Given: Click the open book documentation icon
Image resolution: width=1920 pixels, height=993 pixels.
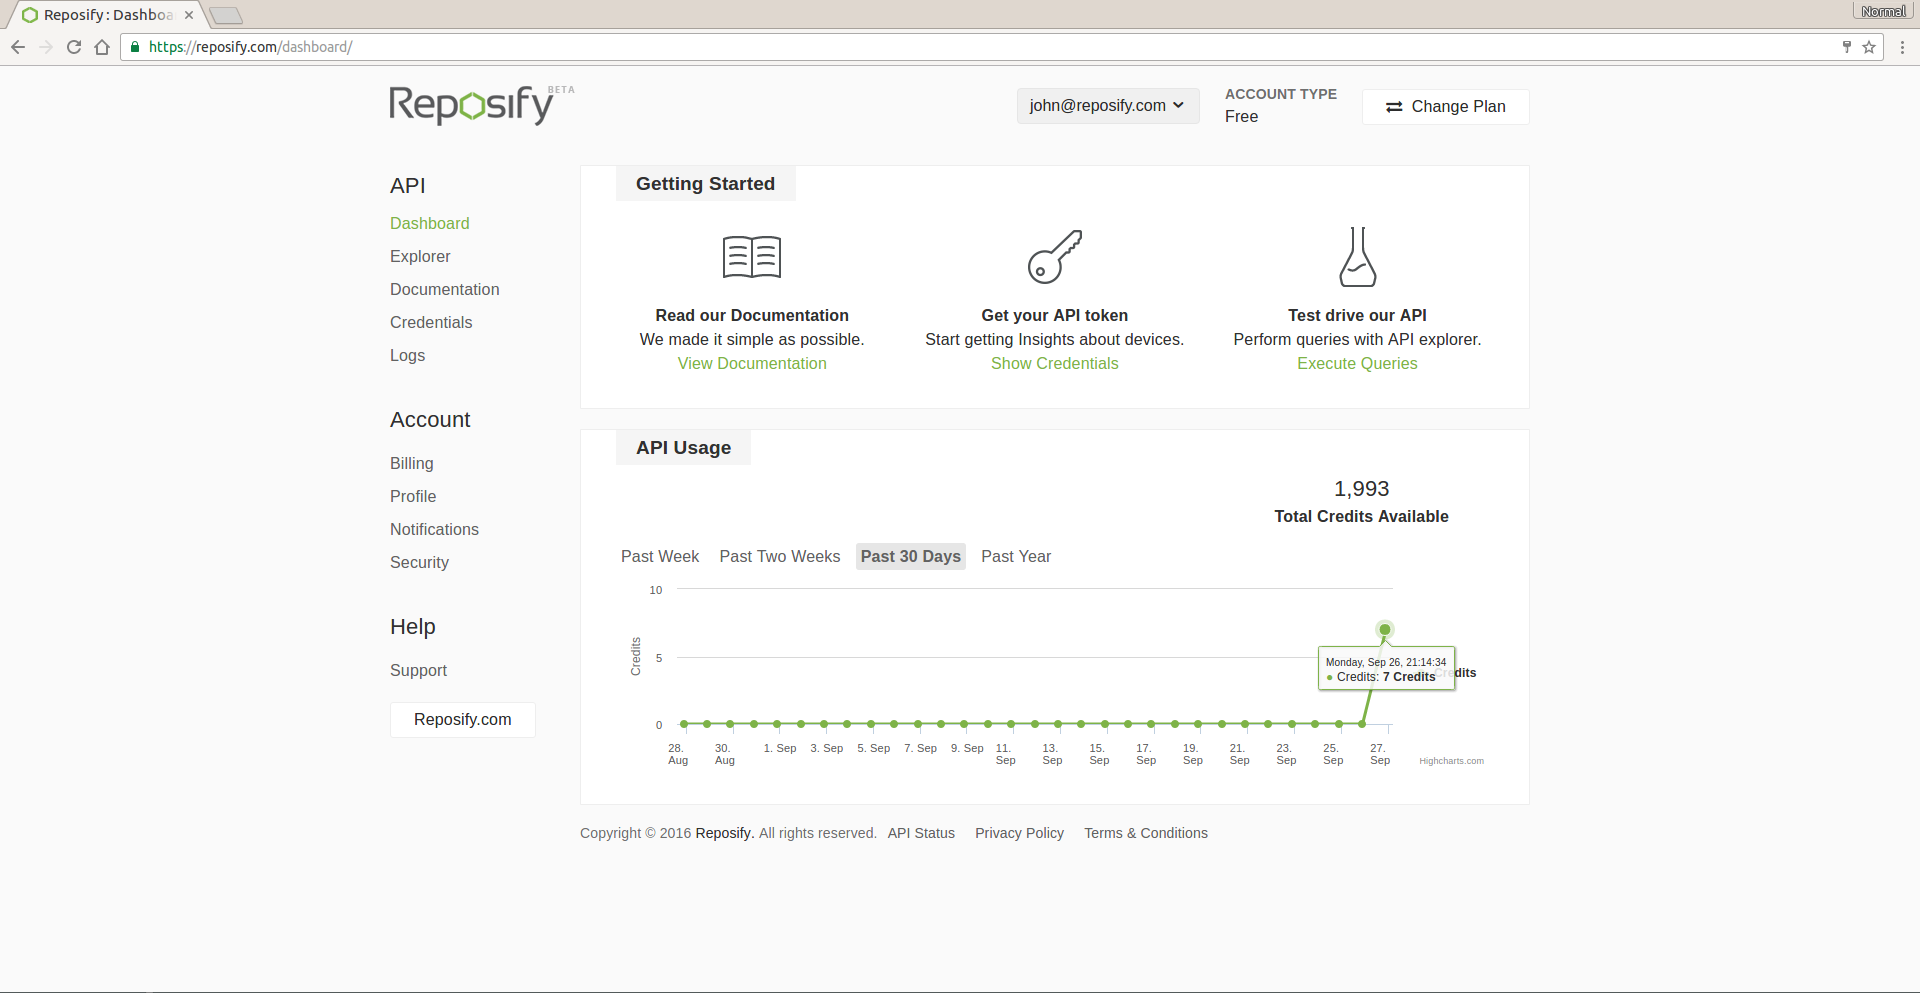Looking at the screenshot, I should [x=751, y=257].
